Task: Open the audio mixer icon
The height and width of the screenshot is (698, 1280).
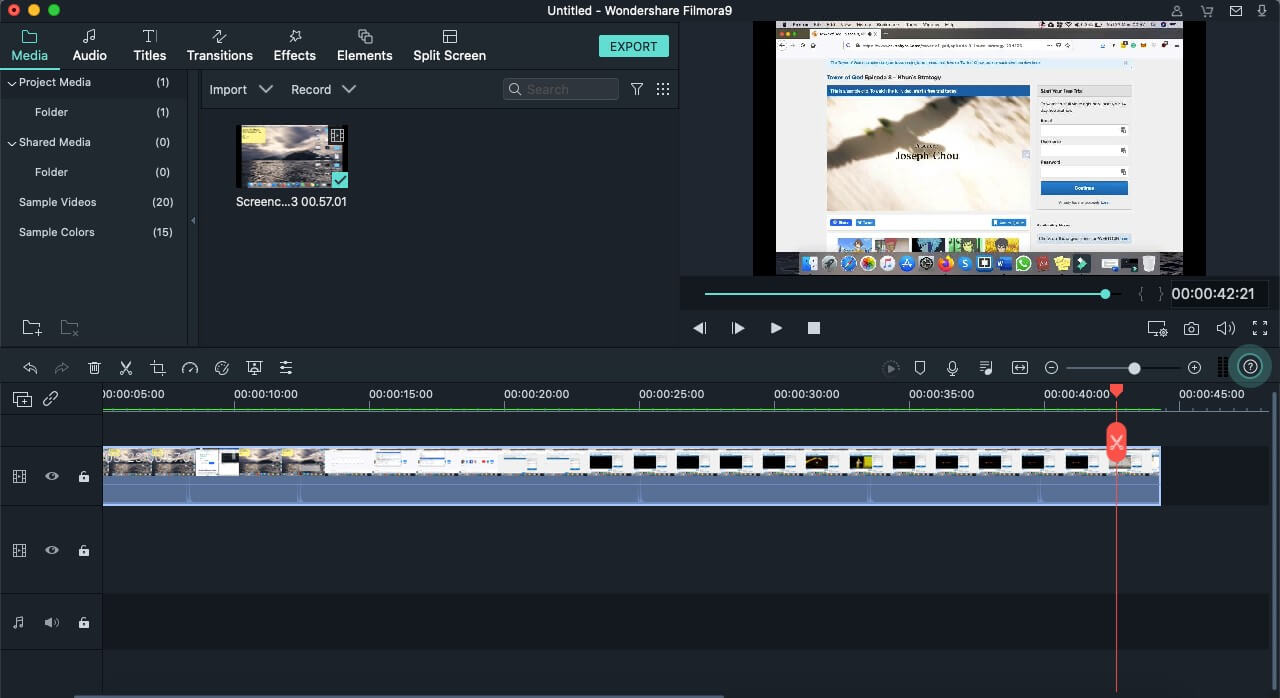Action: pyautogui.click(x=986, y=368)
